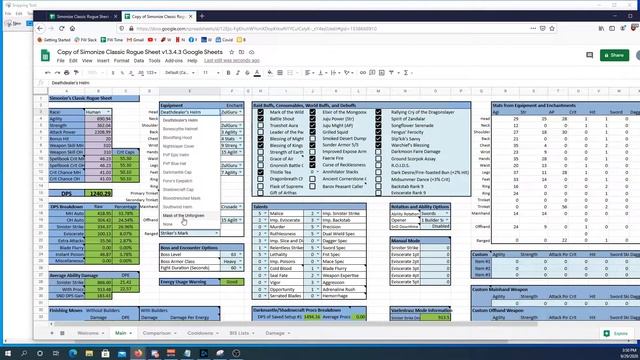This screenshot has height=360, width=640.
Task: Open the functions sigma icon
Action: 406,73
